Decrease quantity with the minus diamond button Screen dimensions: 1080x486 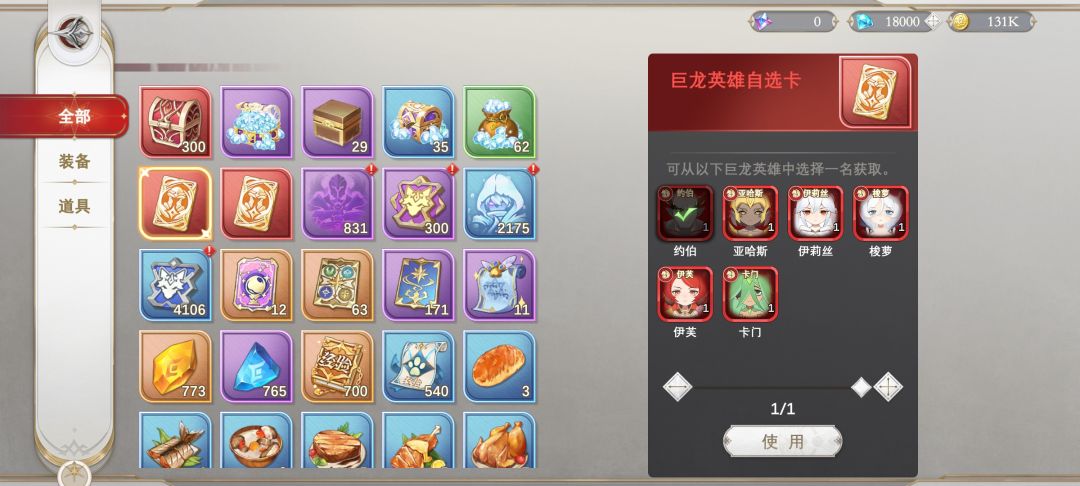click(x=678, y=387)
